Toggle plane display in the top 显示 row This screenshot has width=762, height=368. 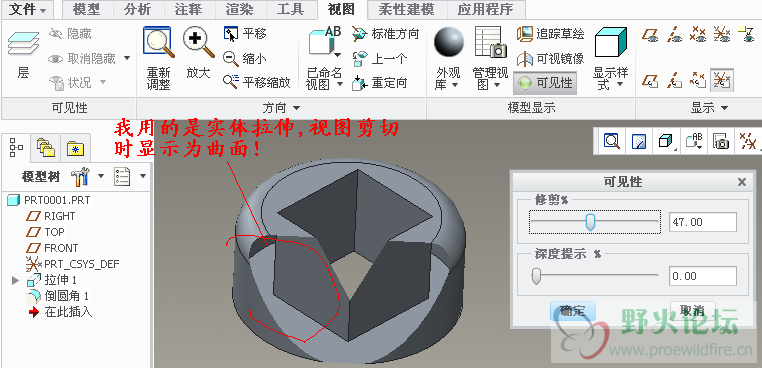click(x=650, y=34)
